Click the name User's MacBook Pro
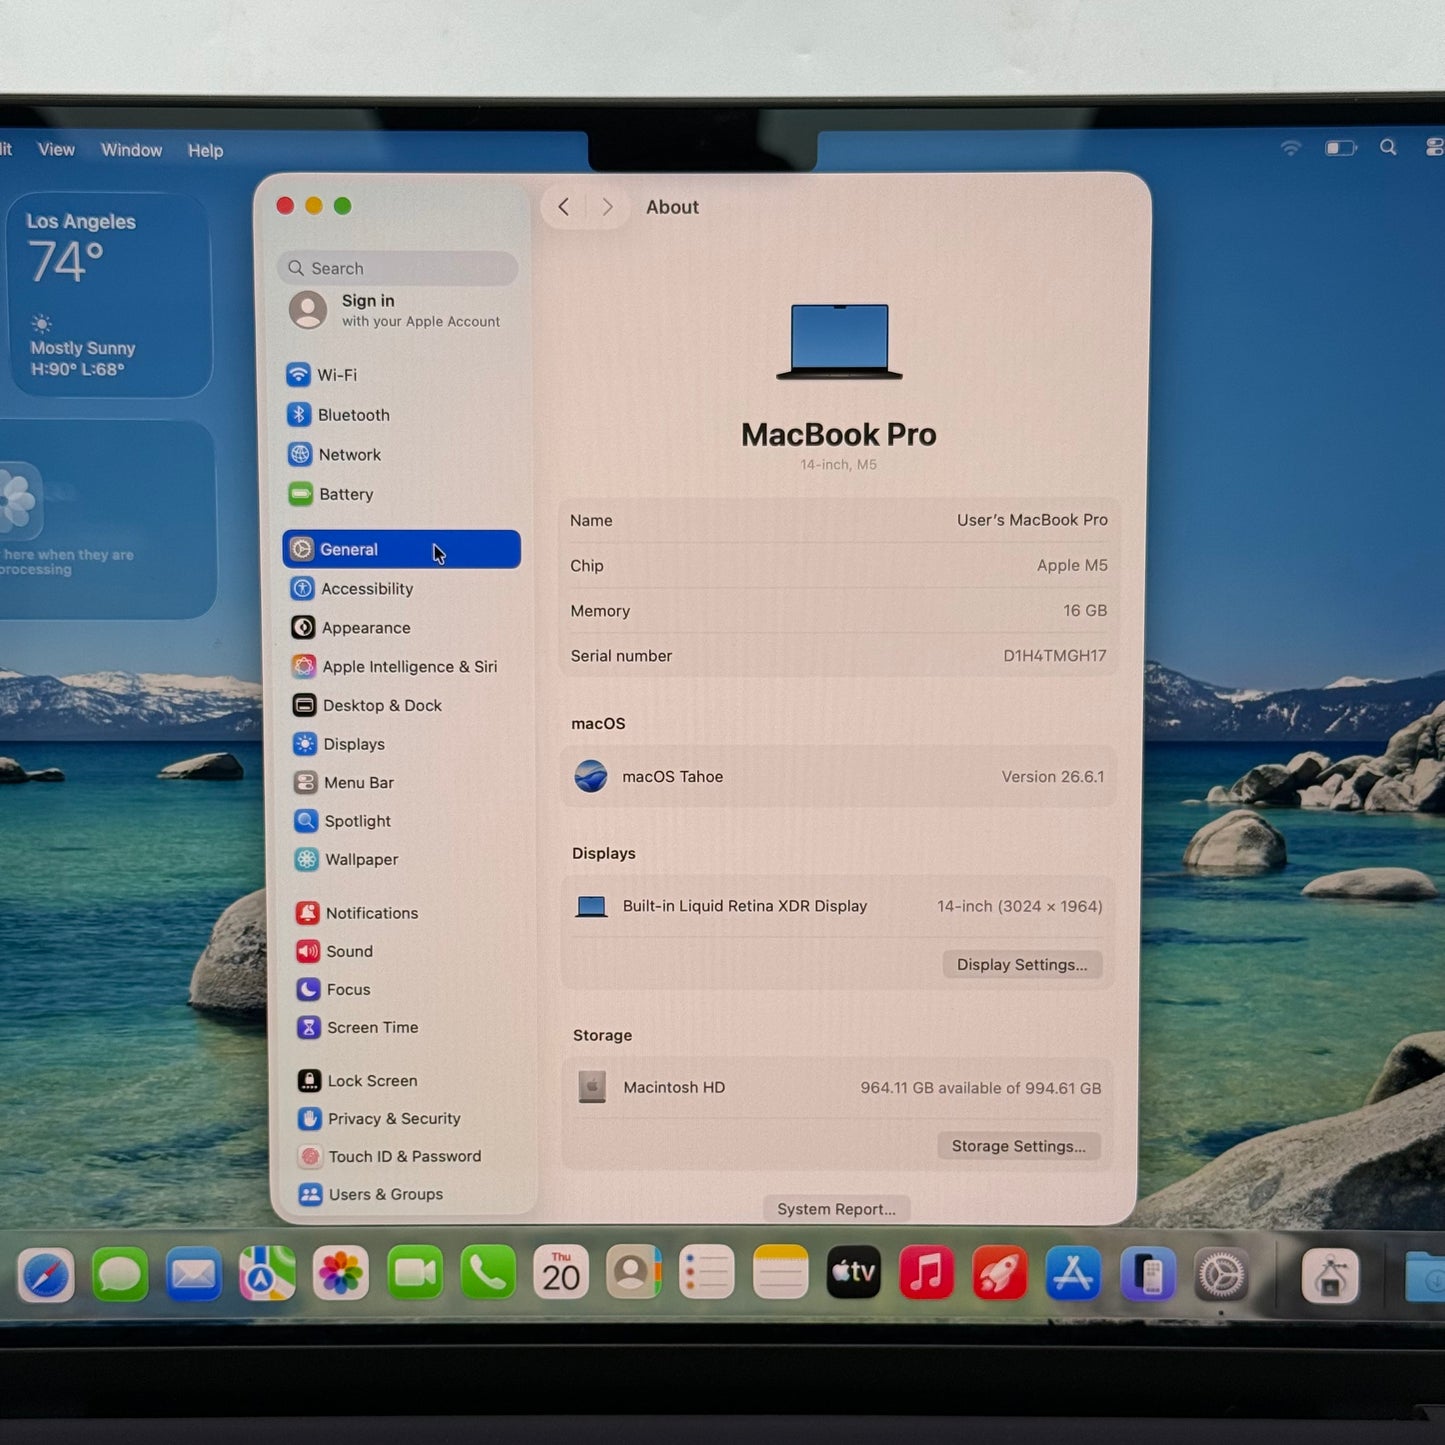1445x1445 pixels. tap(1032, 520)
